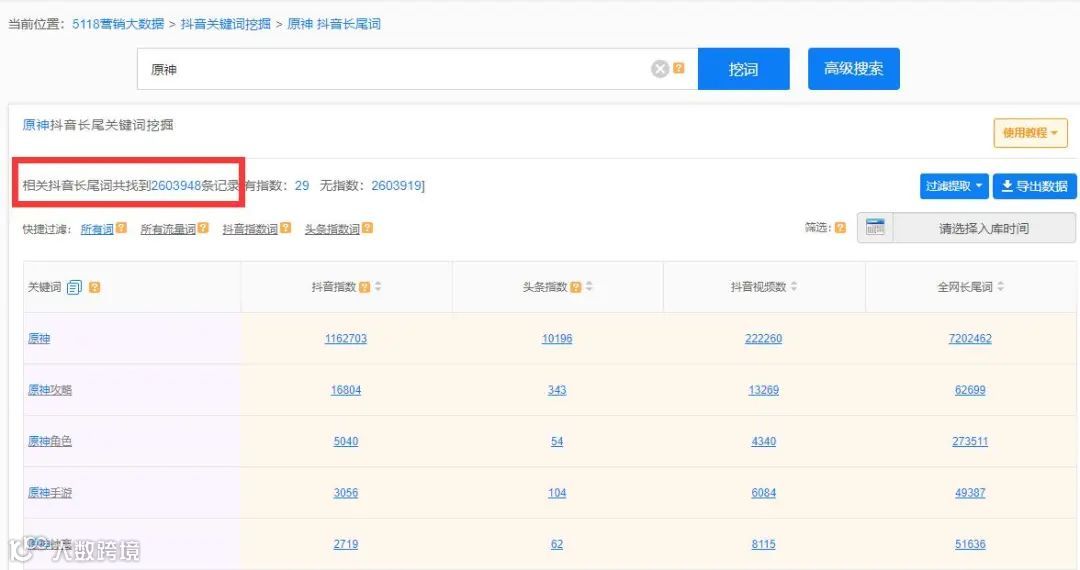This screenshot has height=570, width=1080.
Task: Select the 所有词 quick filter
Action: [96, 229]
